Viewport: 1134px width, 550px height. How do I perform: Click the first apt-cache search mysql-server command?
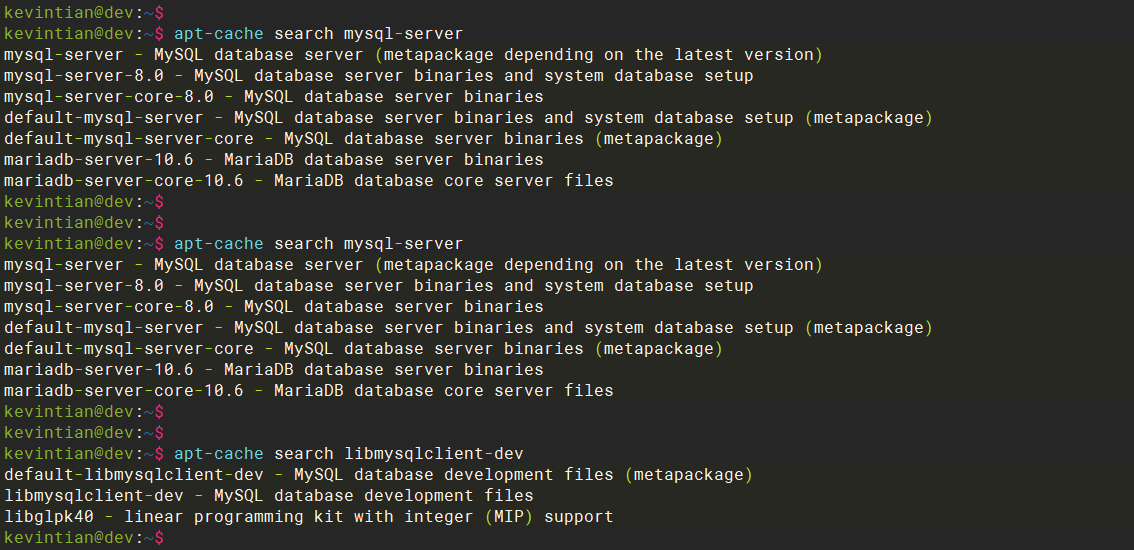pos(318,34)
